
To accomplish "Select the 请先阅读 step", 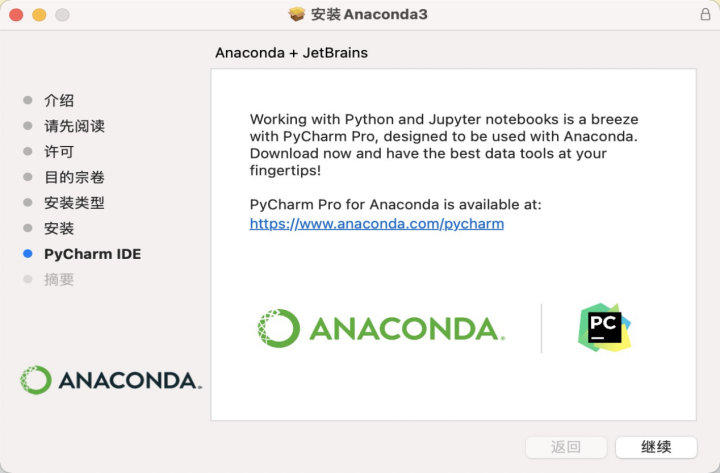I will [74, 126].
